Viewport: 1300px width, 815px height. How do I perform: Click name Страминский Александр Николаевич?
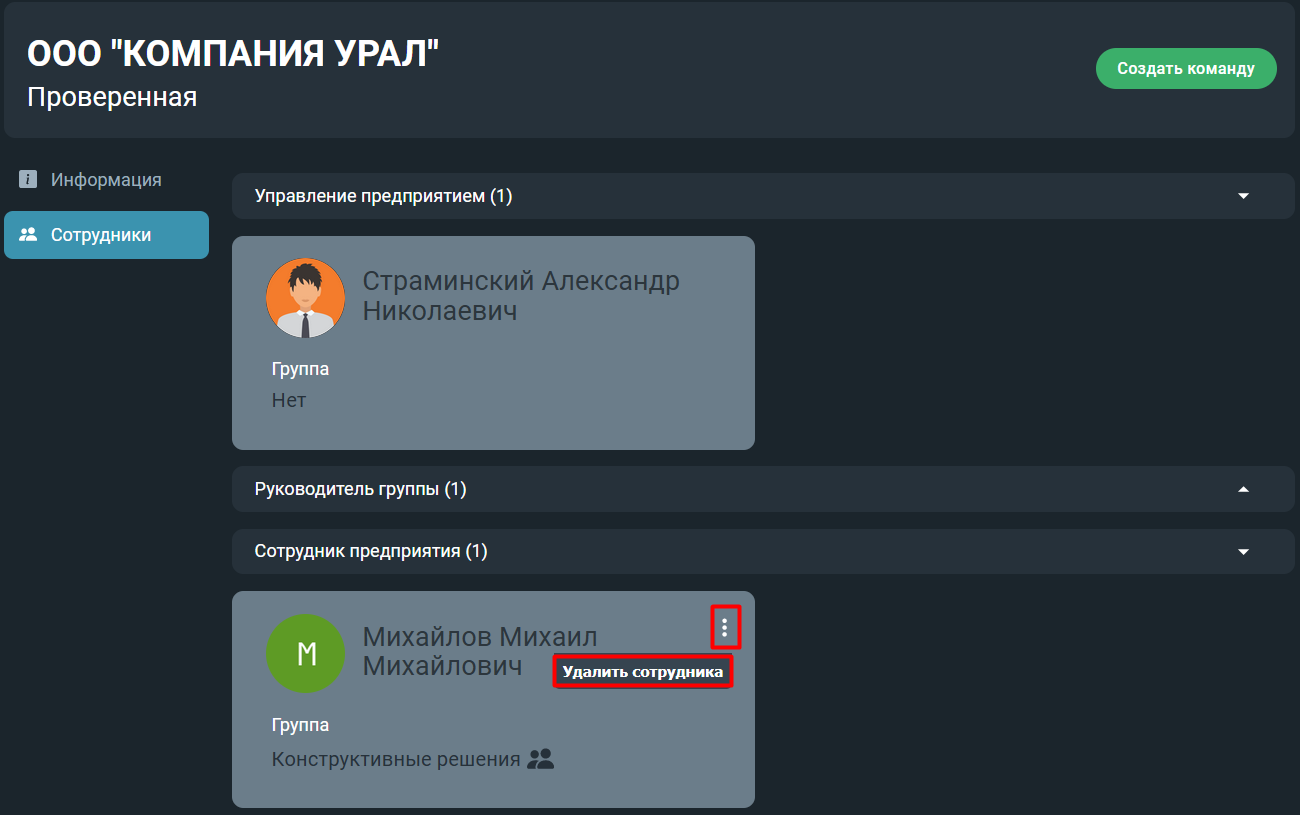pos(521,295)
